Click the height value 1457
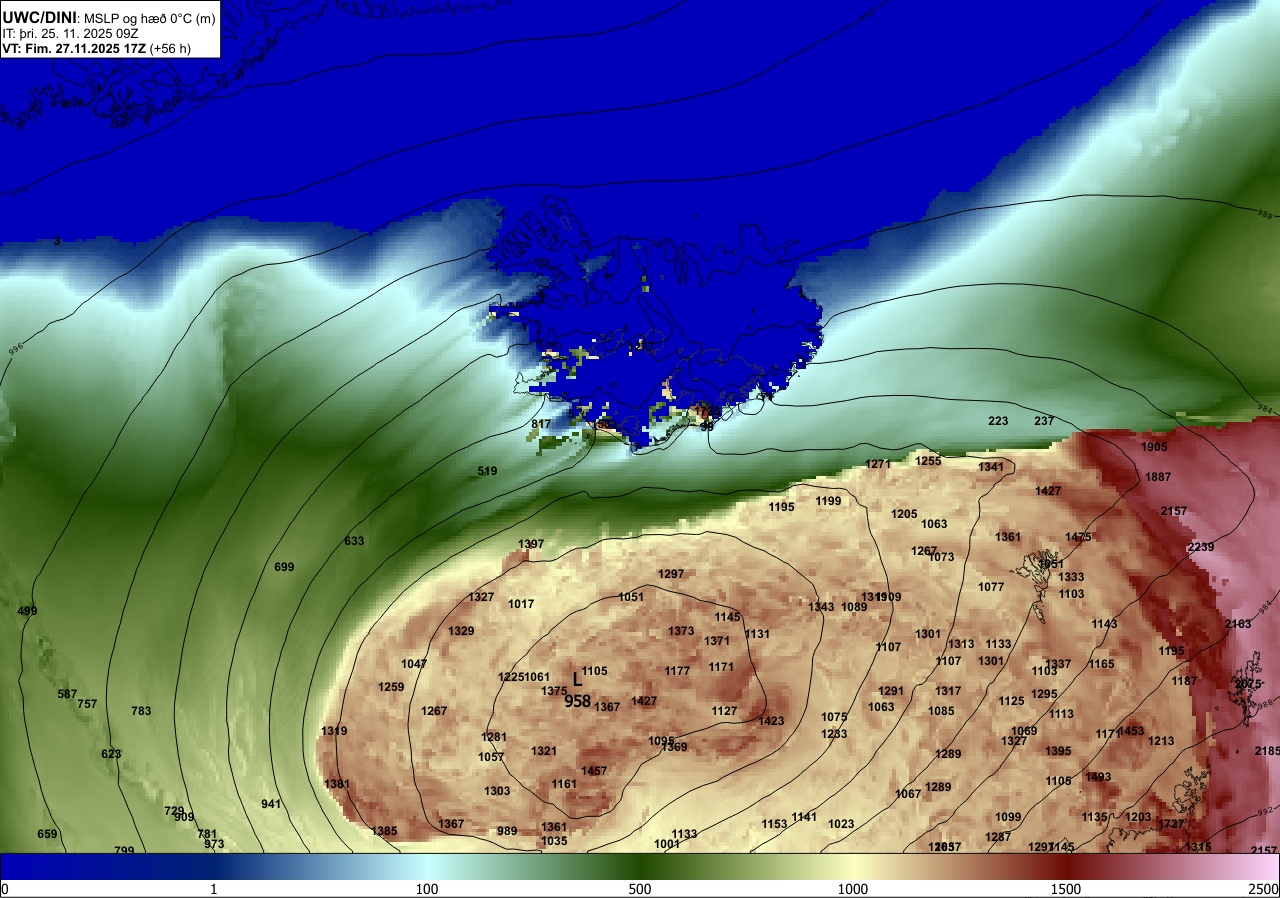Image resolution: width=1280 pixels, height=898 pixels. (x=594, y=771)
